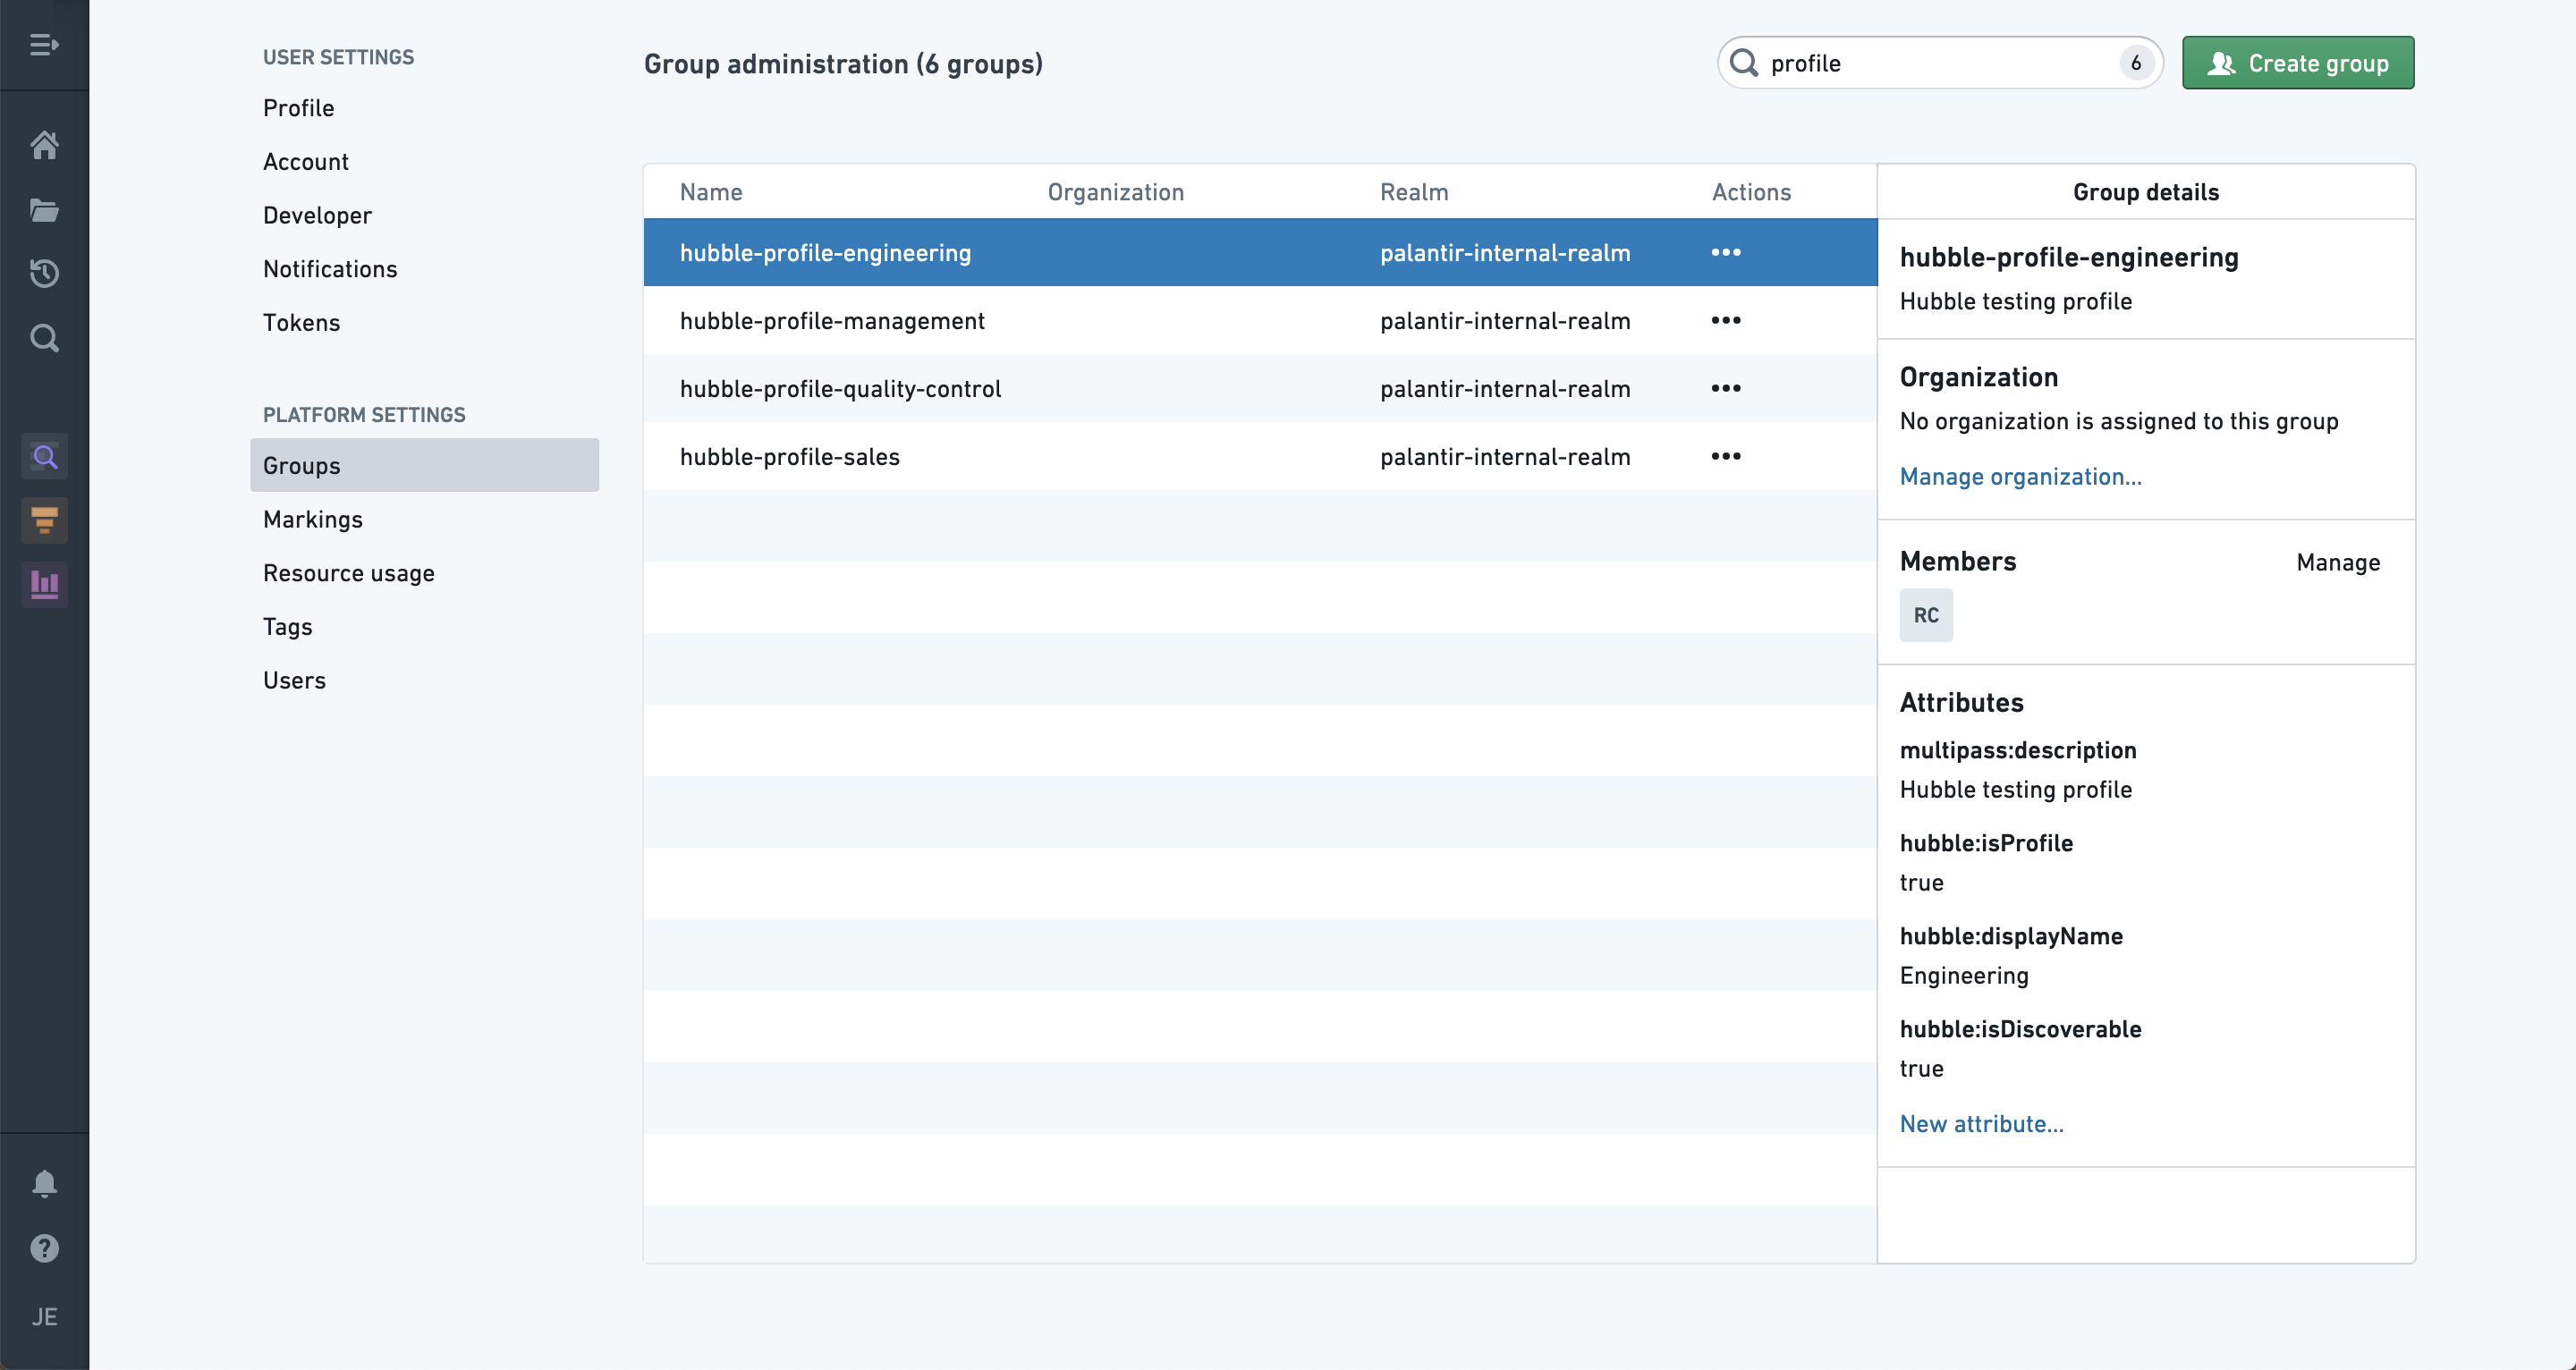Launch the purple bar chart app icon

(x=45, y=584)
